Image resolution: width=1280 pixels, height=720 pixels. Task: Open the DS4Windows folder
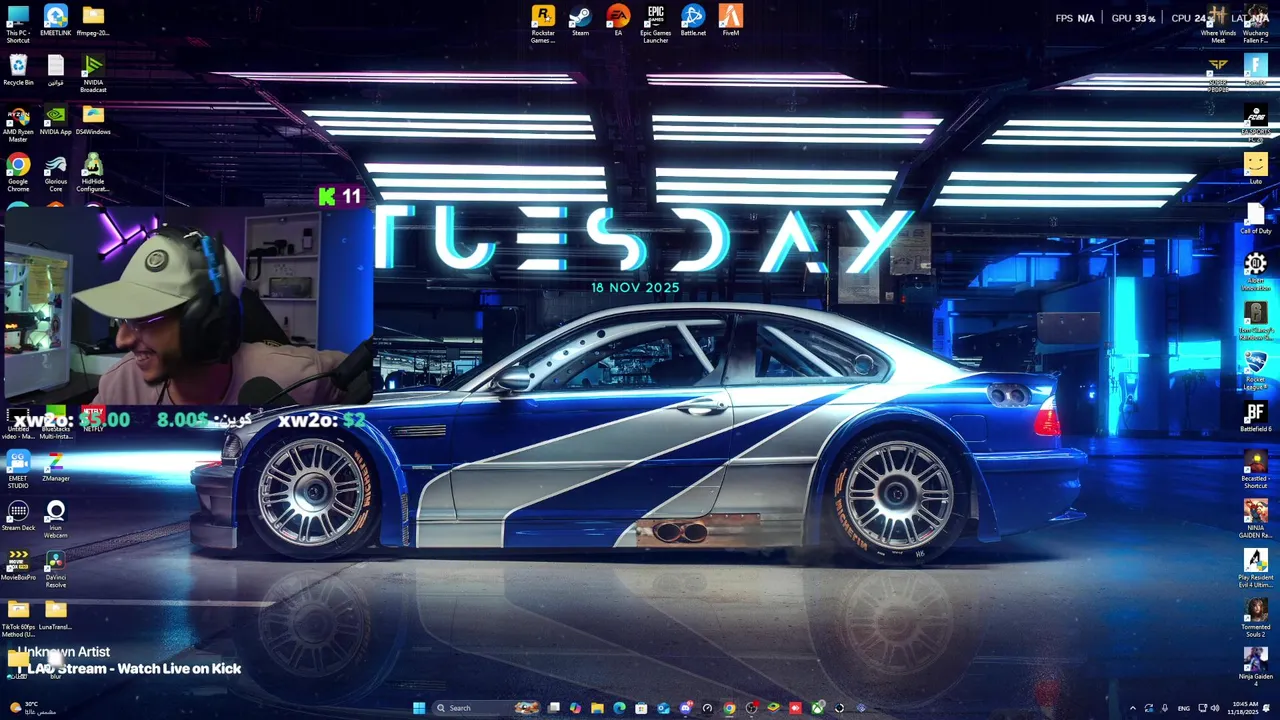tap(93, 120)
